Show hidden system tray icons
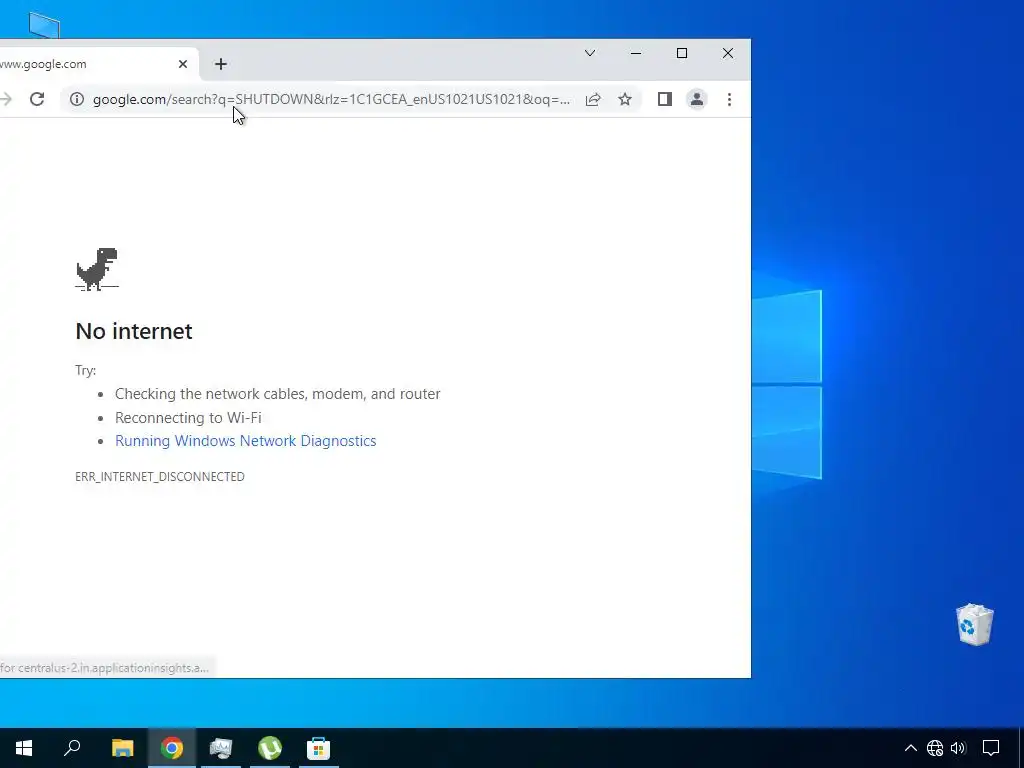Image resolution: width=1024 pixels, height=768 pixels. tap(910, 748)
